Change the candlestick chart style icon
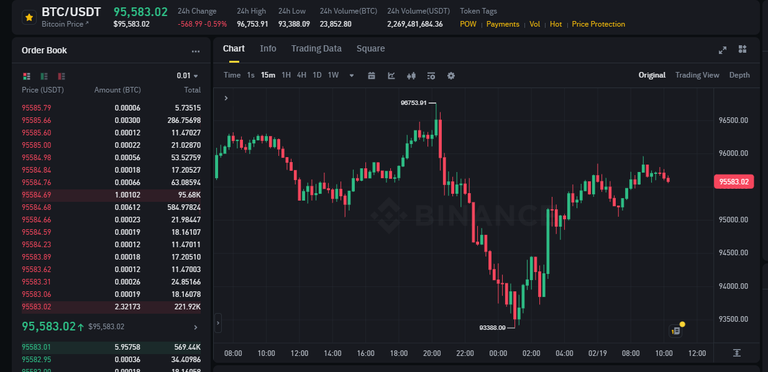Screen dimensions: 768x372 point(411,75)
